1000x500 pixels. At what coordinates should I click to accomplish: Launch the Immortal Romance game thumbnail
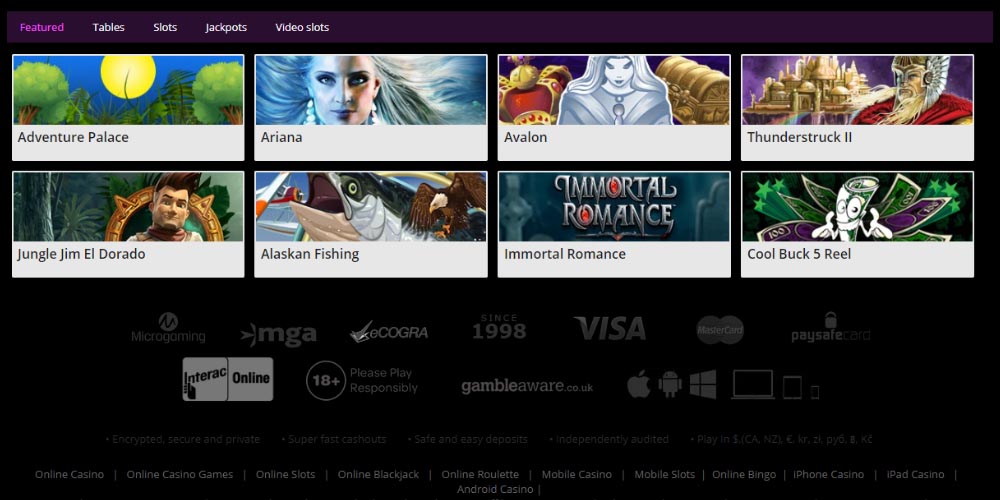point(615,207)
